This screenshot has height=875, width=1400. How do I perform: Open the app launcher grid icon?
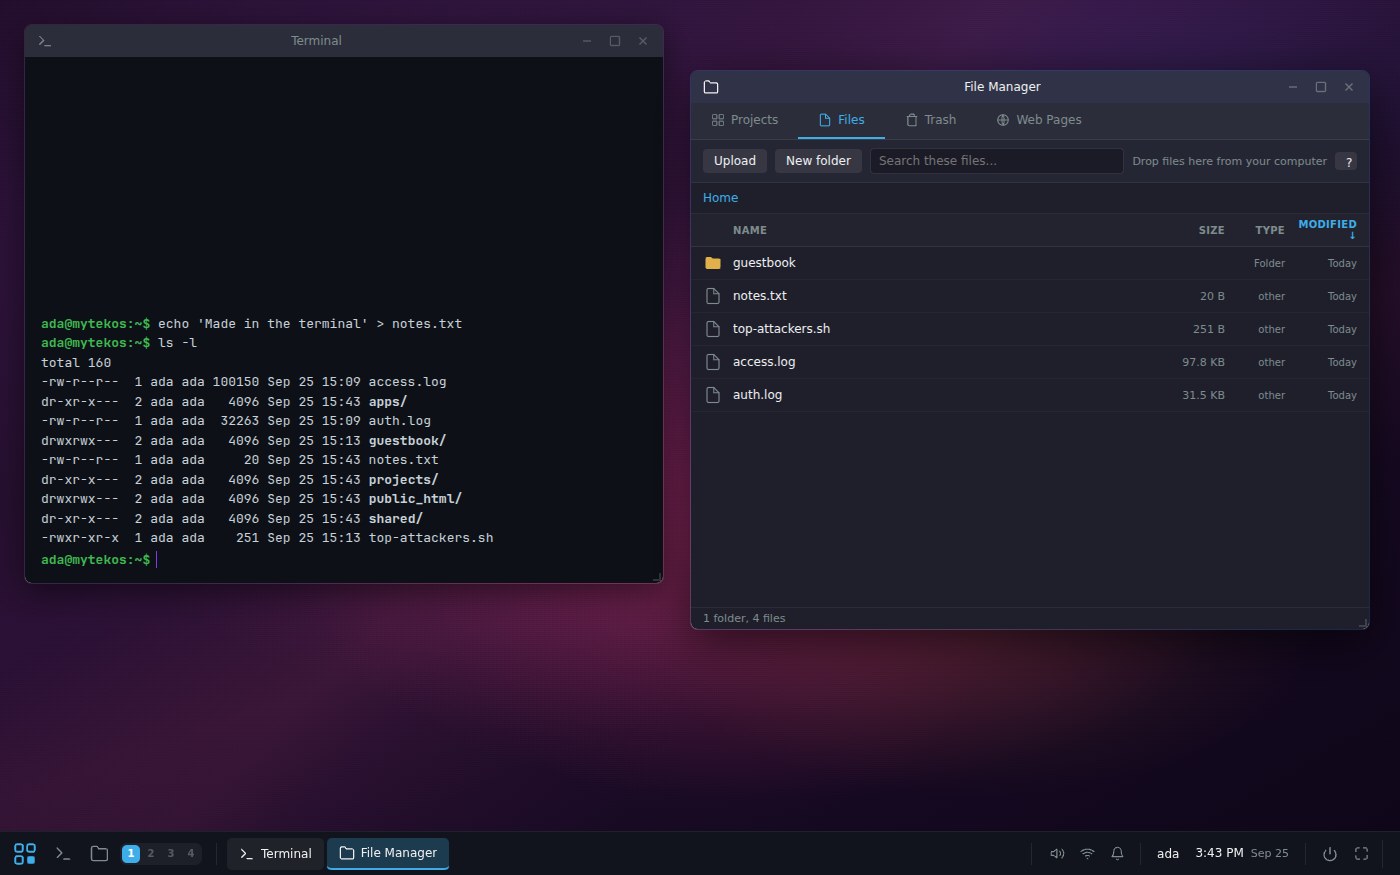tap(25, 853)
